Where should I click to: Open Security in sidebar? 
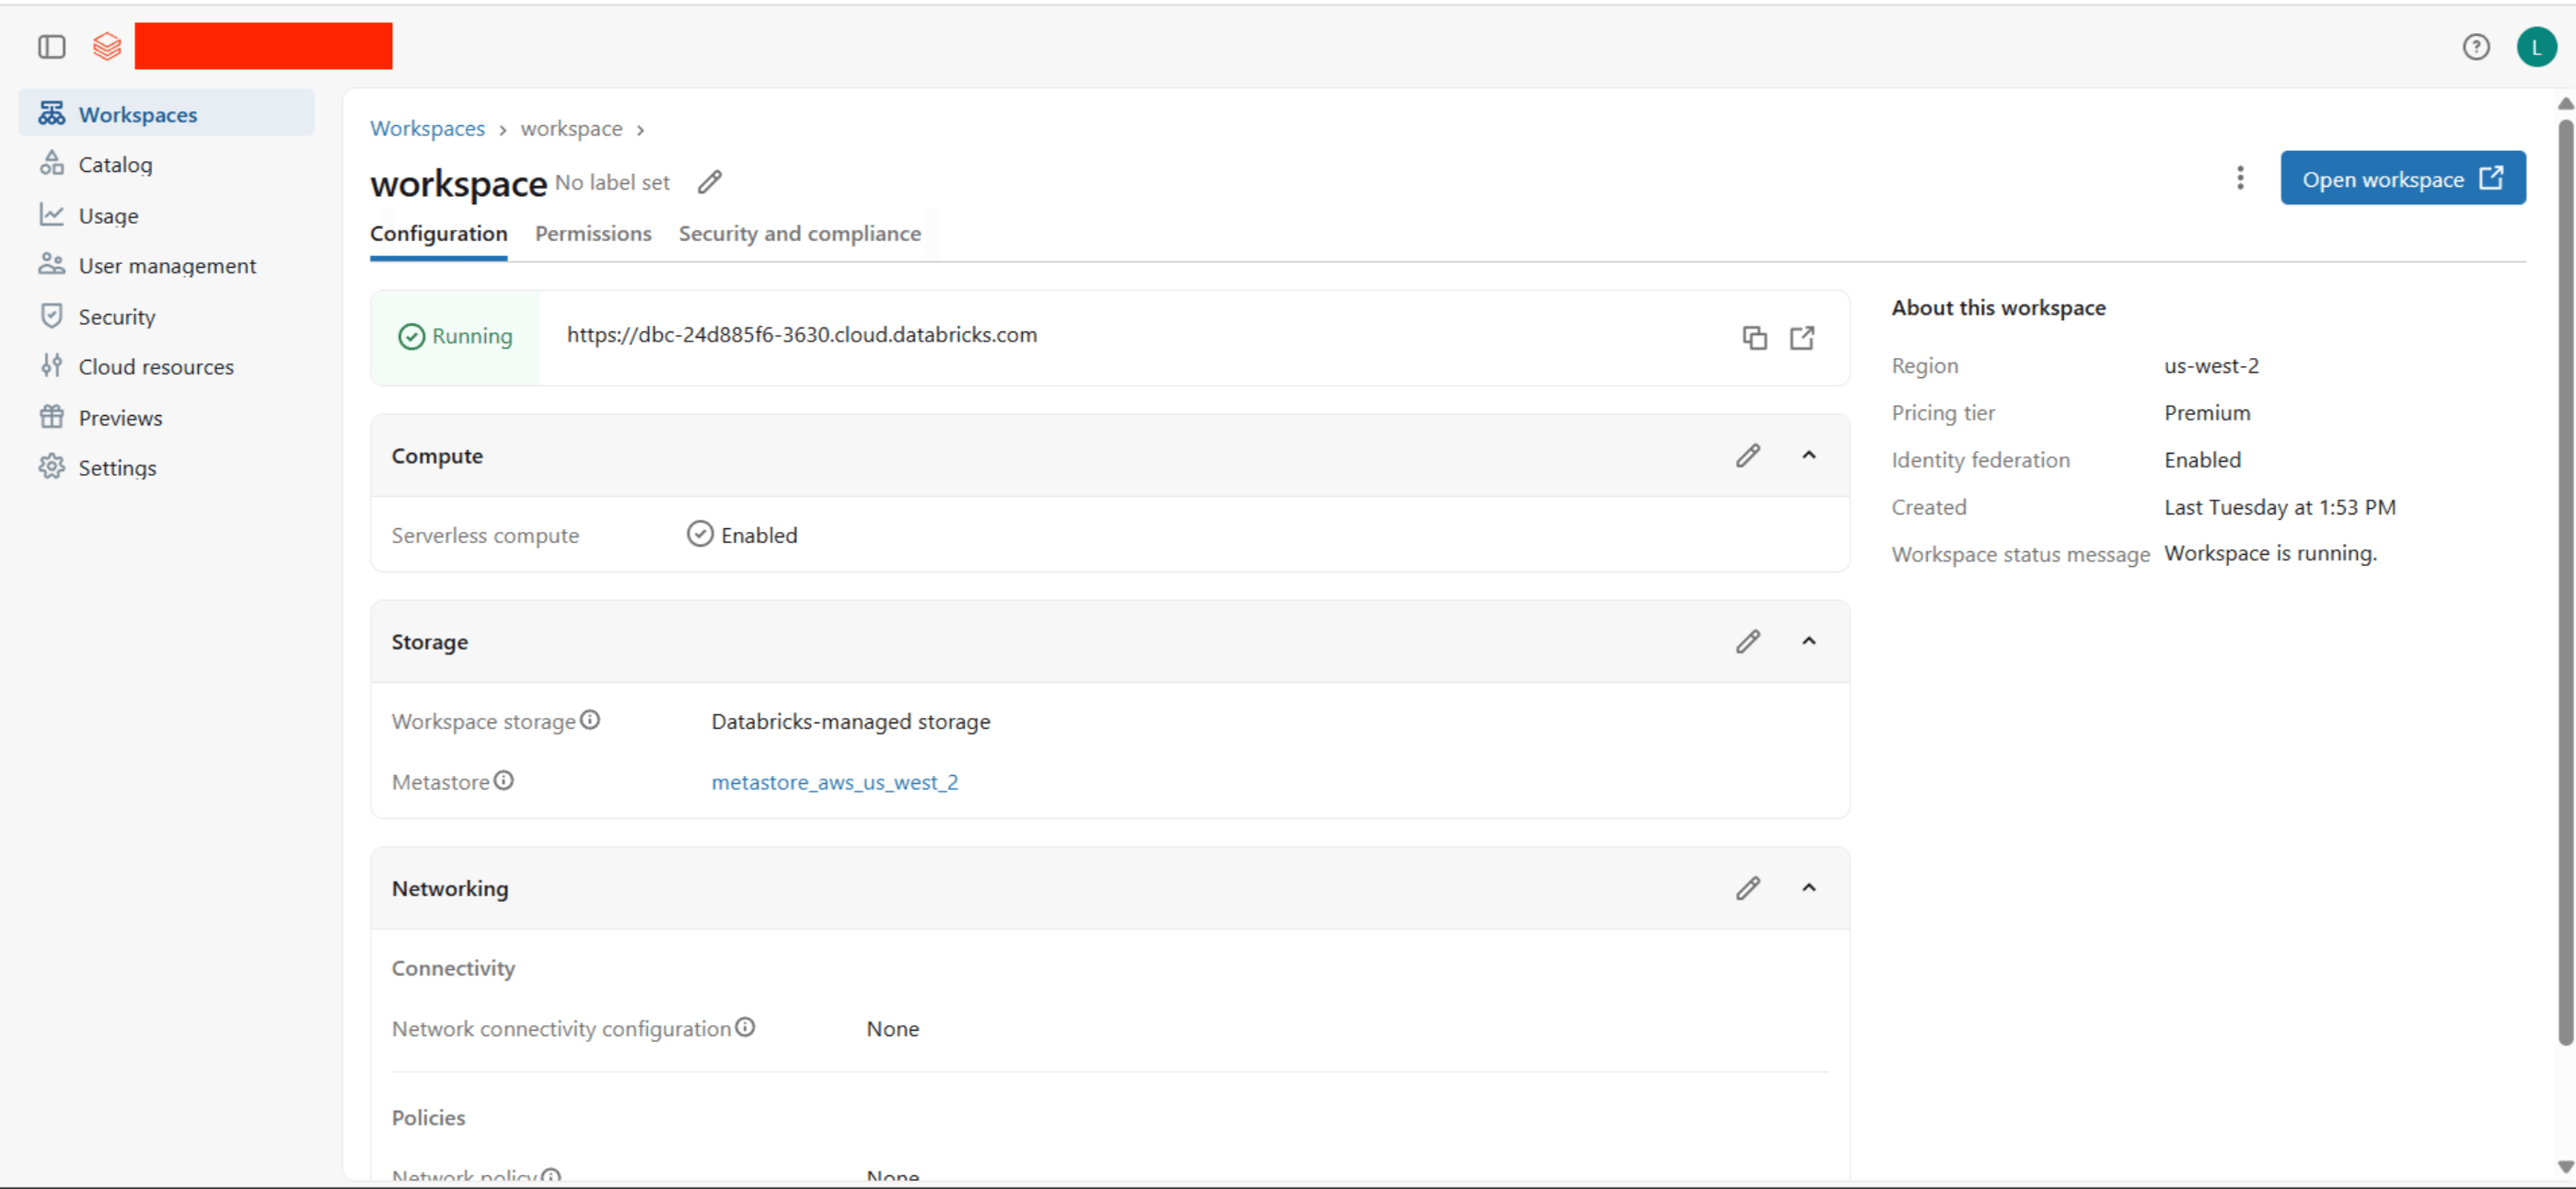click(167, 316)
